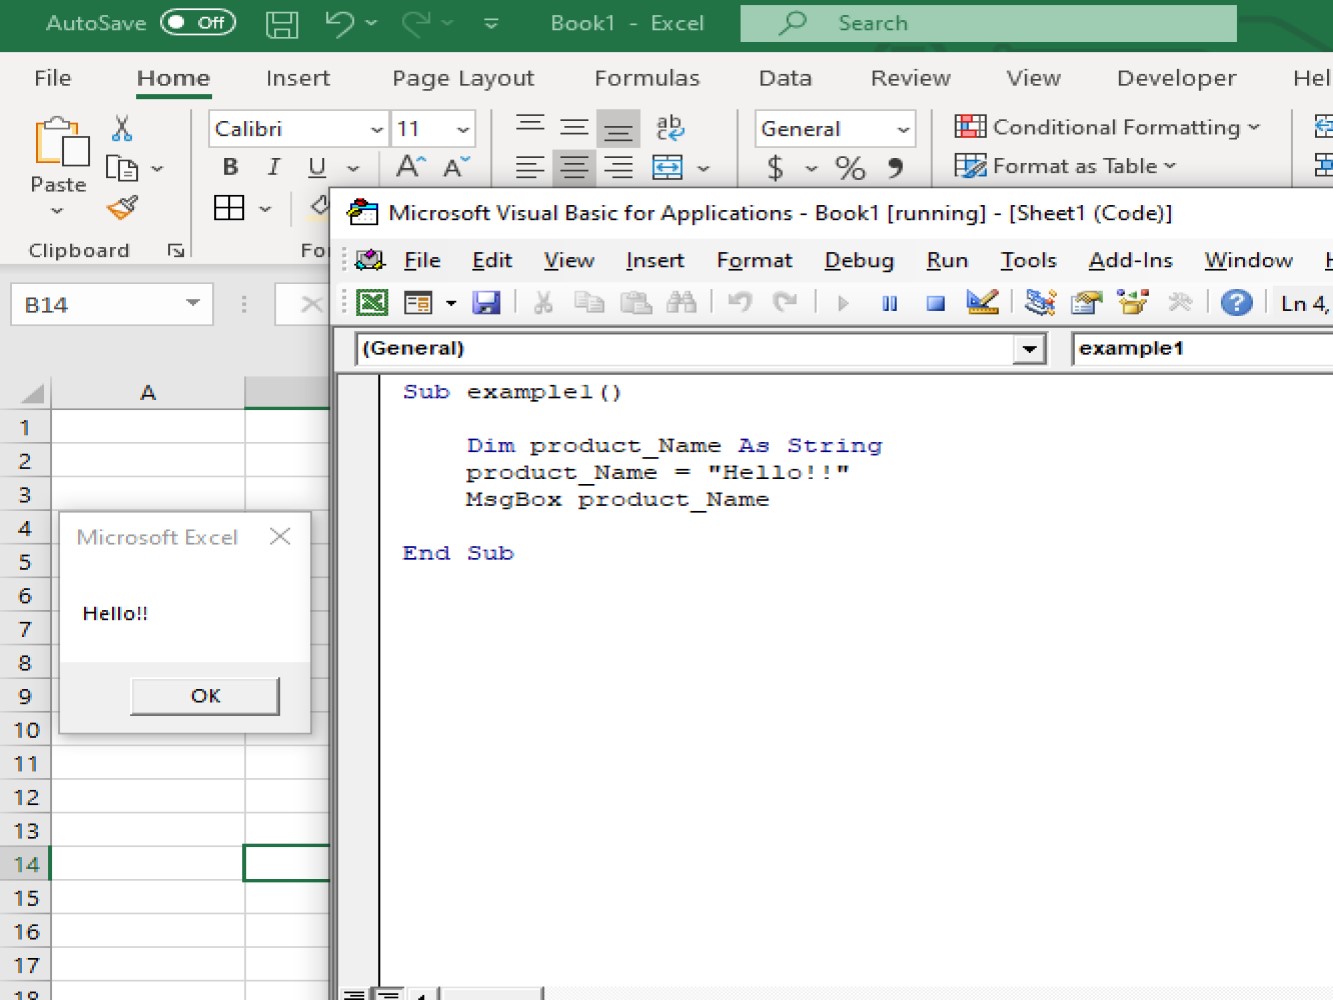
Task: Toggle Top Align in ribbon
Action: [530, 127]
